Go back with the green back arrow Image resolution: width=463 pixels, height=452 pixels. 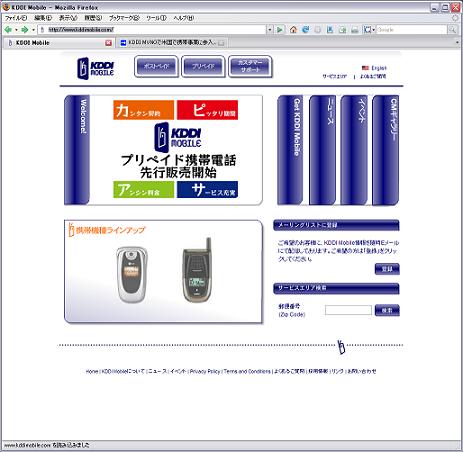coord(8,30)
